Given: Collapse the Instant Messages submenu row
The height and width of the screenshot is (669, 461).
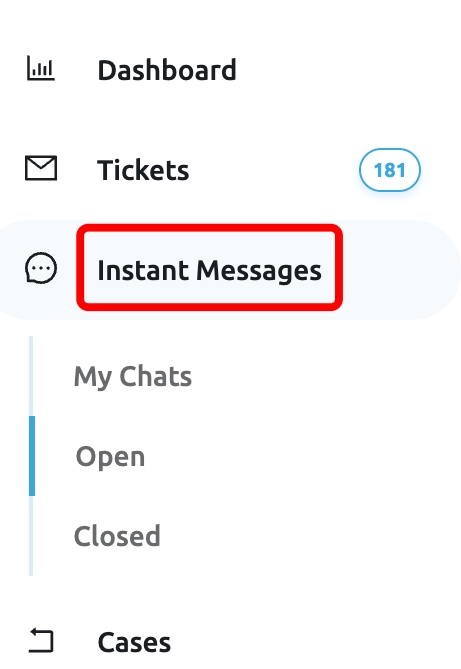Looking at the screenshot, I should click(x=230, y=270).
